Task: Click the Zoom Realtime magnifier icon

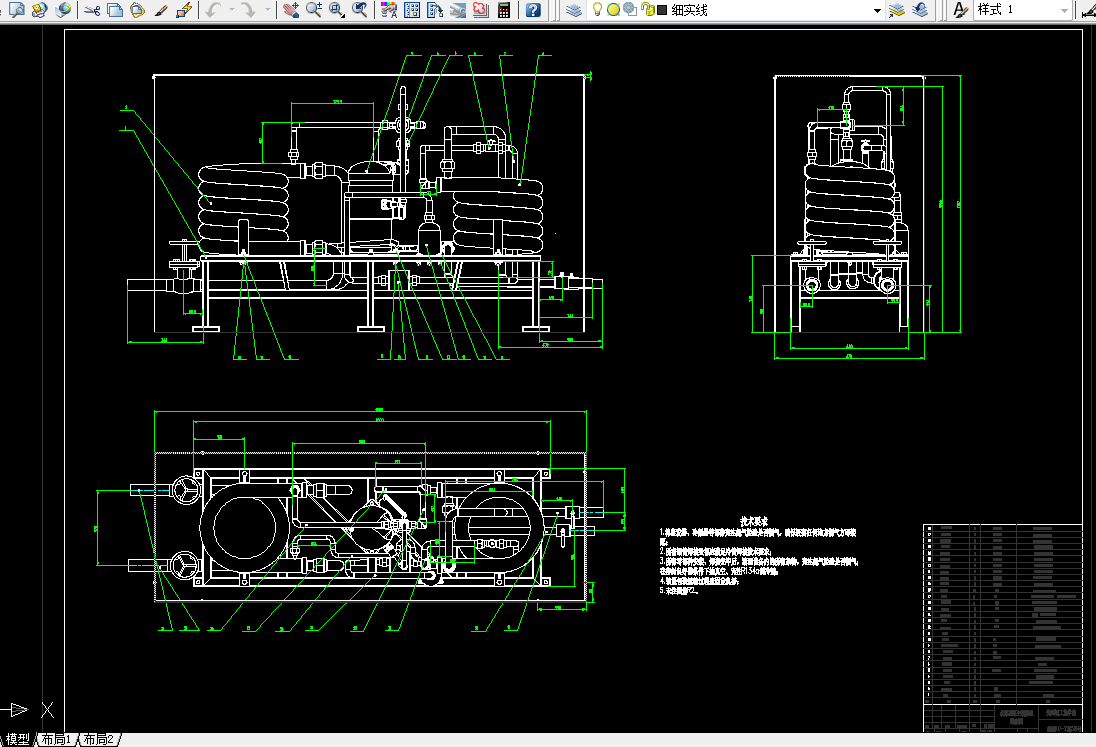Action: (314, 10)
